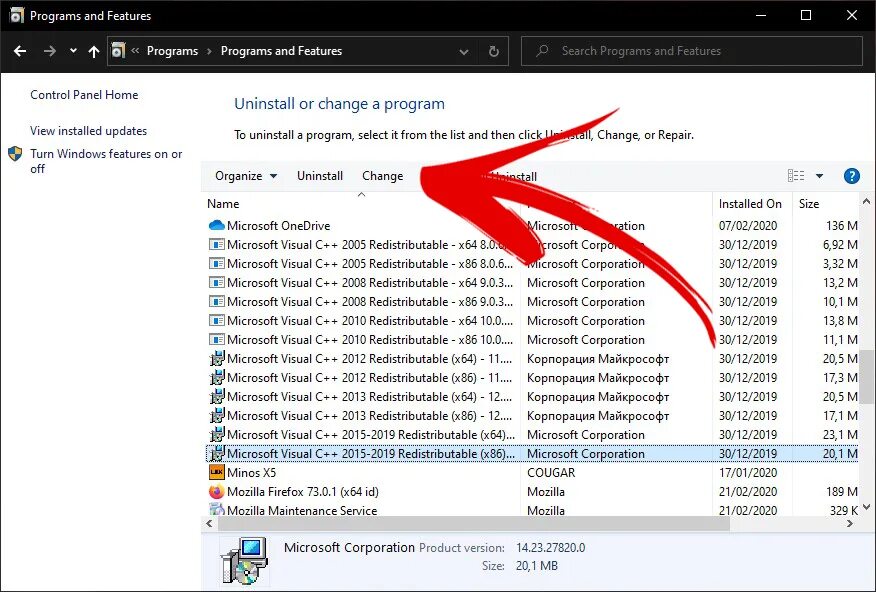Sort by Installed On column header

[750, 204]
